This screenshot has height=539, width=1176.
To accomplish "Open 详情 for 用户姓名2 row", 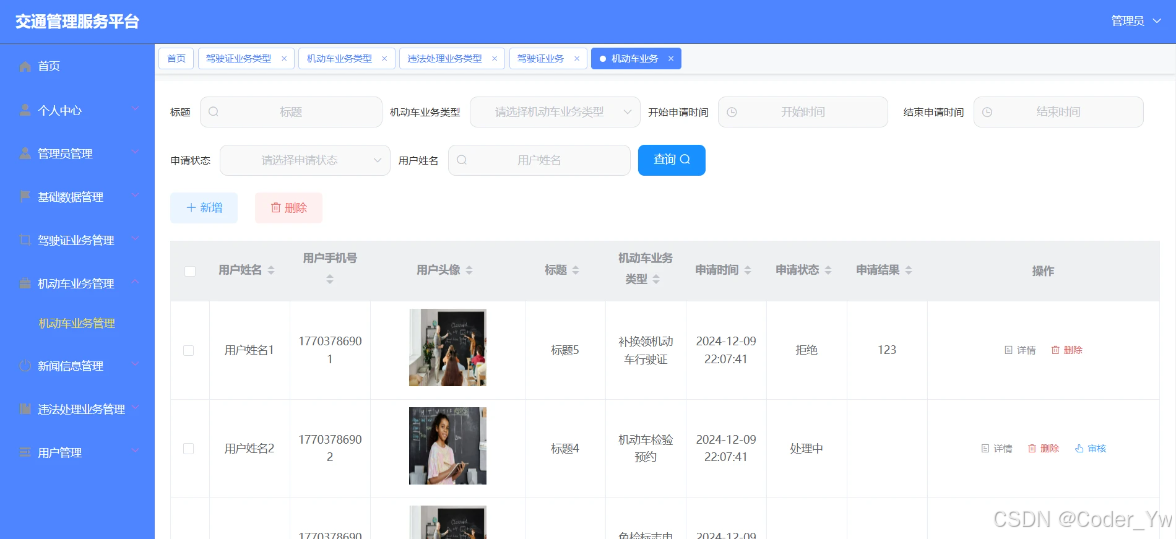I will [997, 448].
